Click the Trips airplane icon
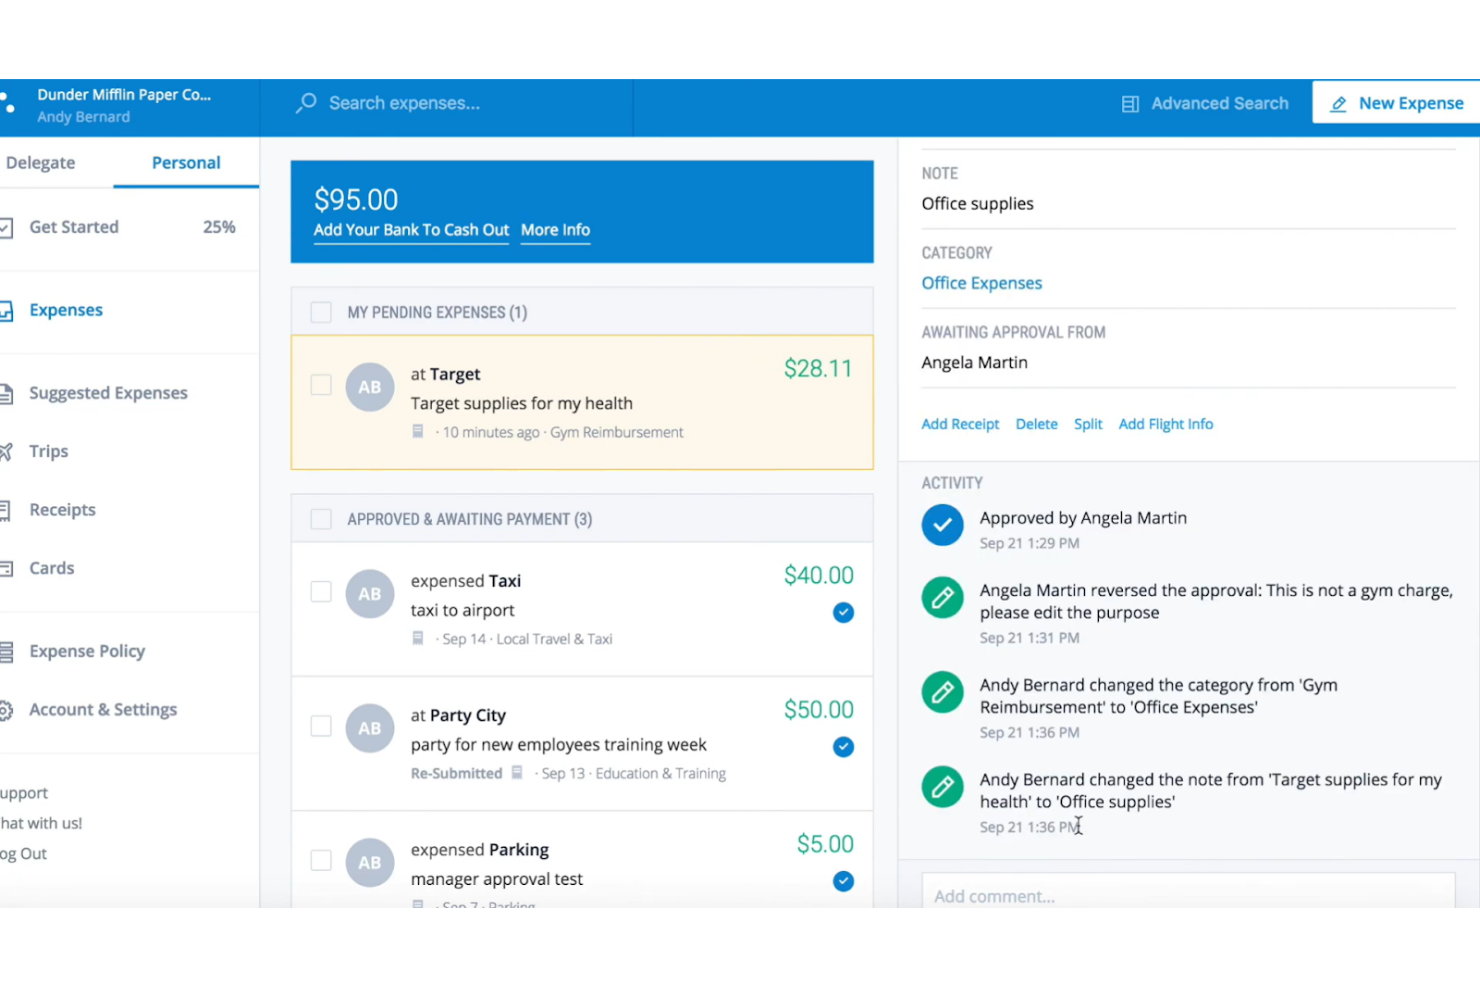The image size is (1480, 987). [6, 450]
